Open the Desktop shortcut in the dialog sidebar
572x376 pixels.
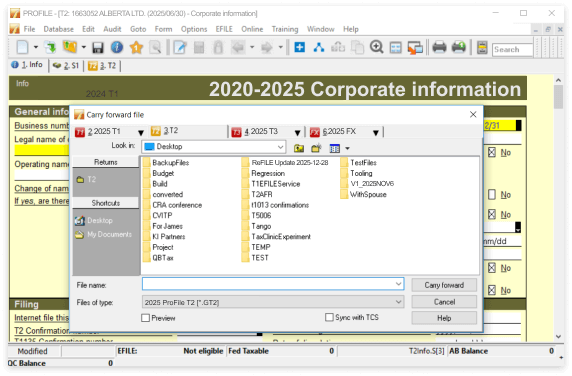94,221
